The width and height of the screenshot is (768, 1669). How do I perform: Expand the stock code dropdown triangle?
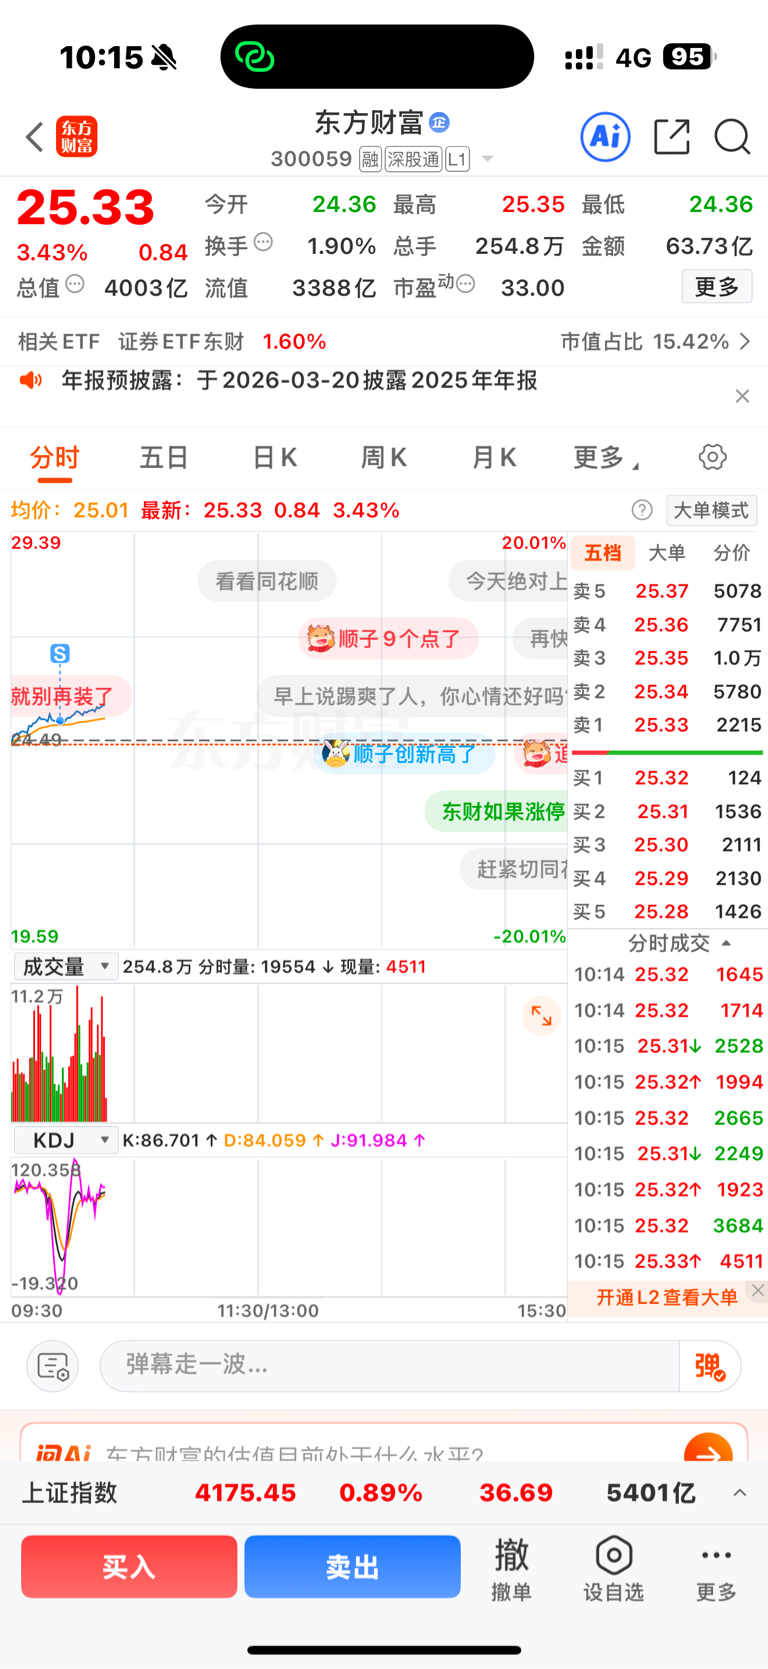(x=487, y=159)
